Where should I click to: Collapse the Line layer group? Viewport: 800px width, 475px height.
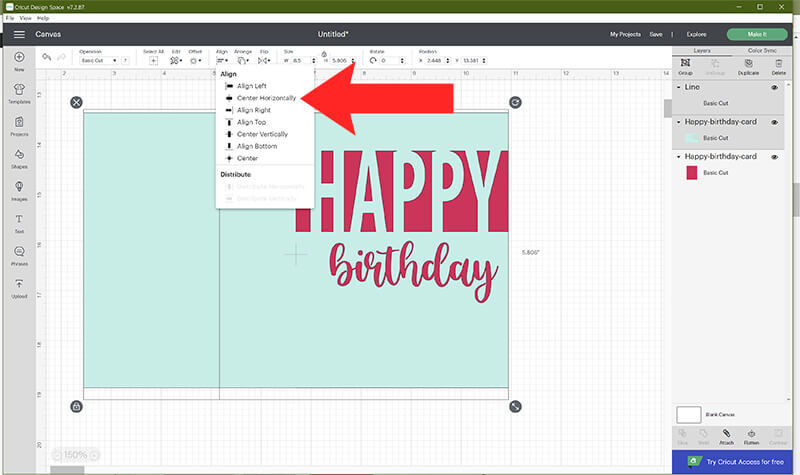pyautogui.click(x=678, y=88)
